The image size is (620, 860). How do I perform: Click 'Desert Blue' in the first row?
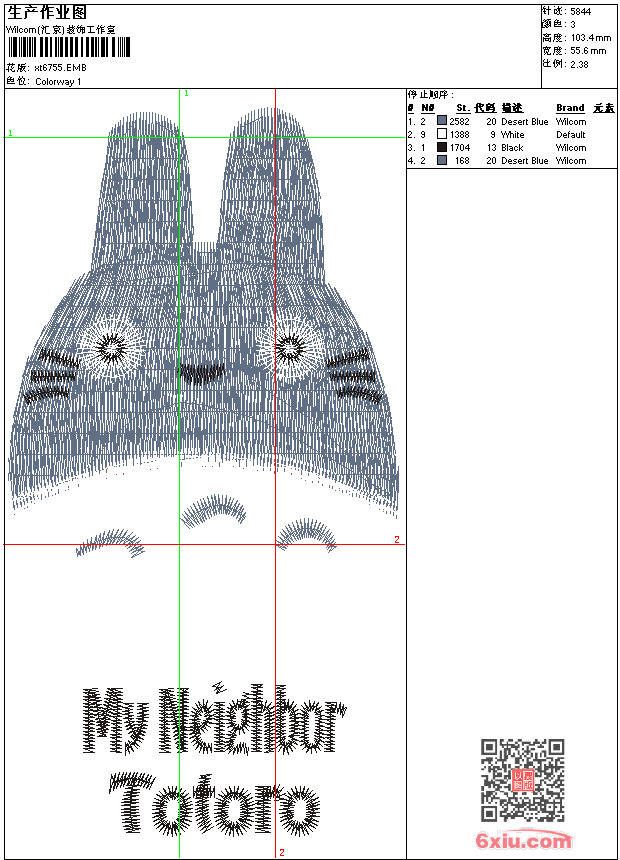coord(525,122)
